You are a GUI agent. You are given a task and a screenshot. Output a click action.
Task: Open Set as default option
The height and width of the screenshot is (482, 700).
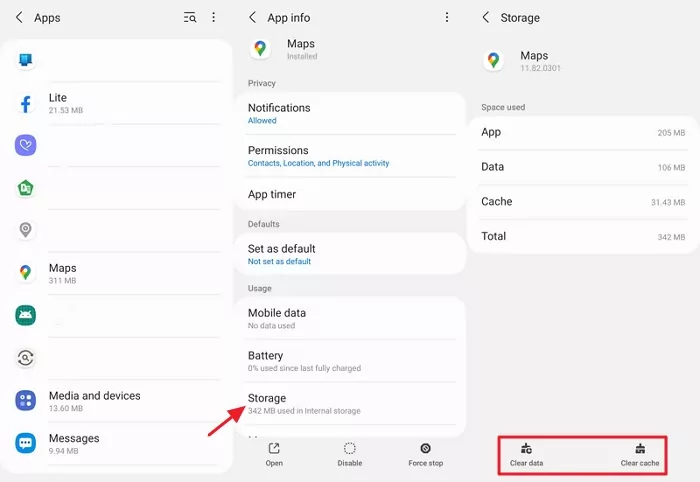(x=354, y=254)
